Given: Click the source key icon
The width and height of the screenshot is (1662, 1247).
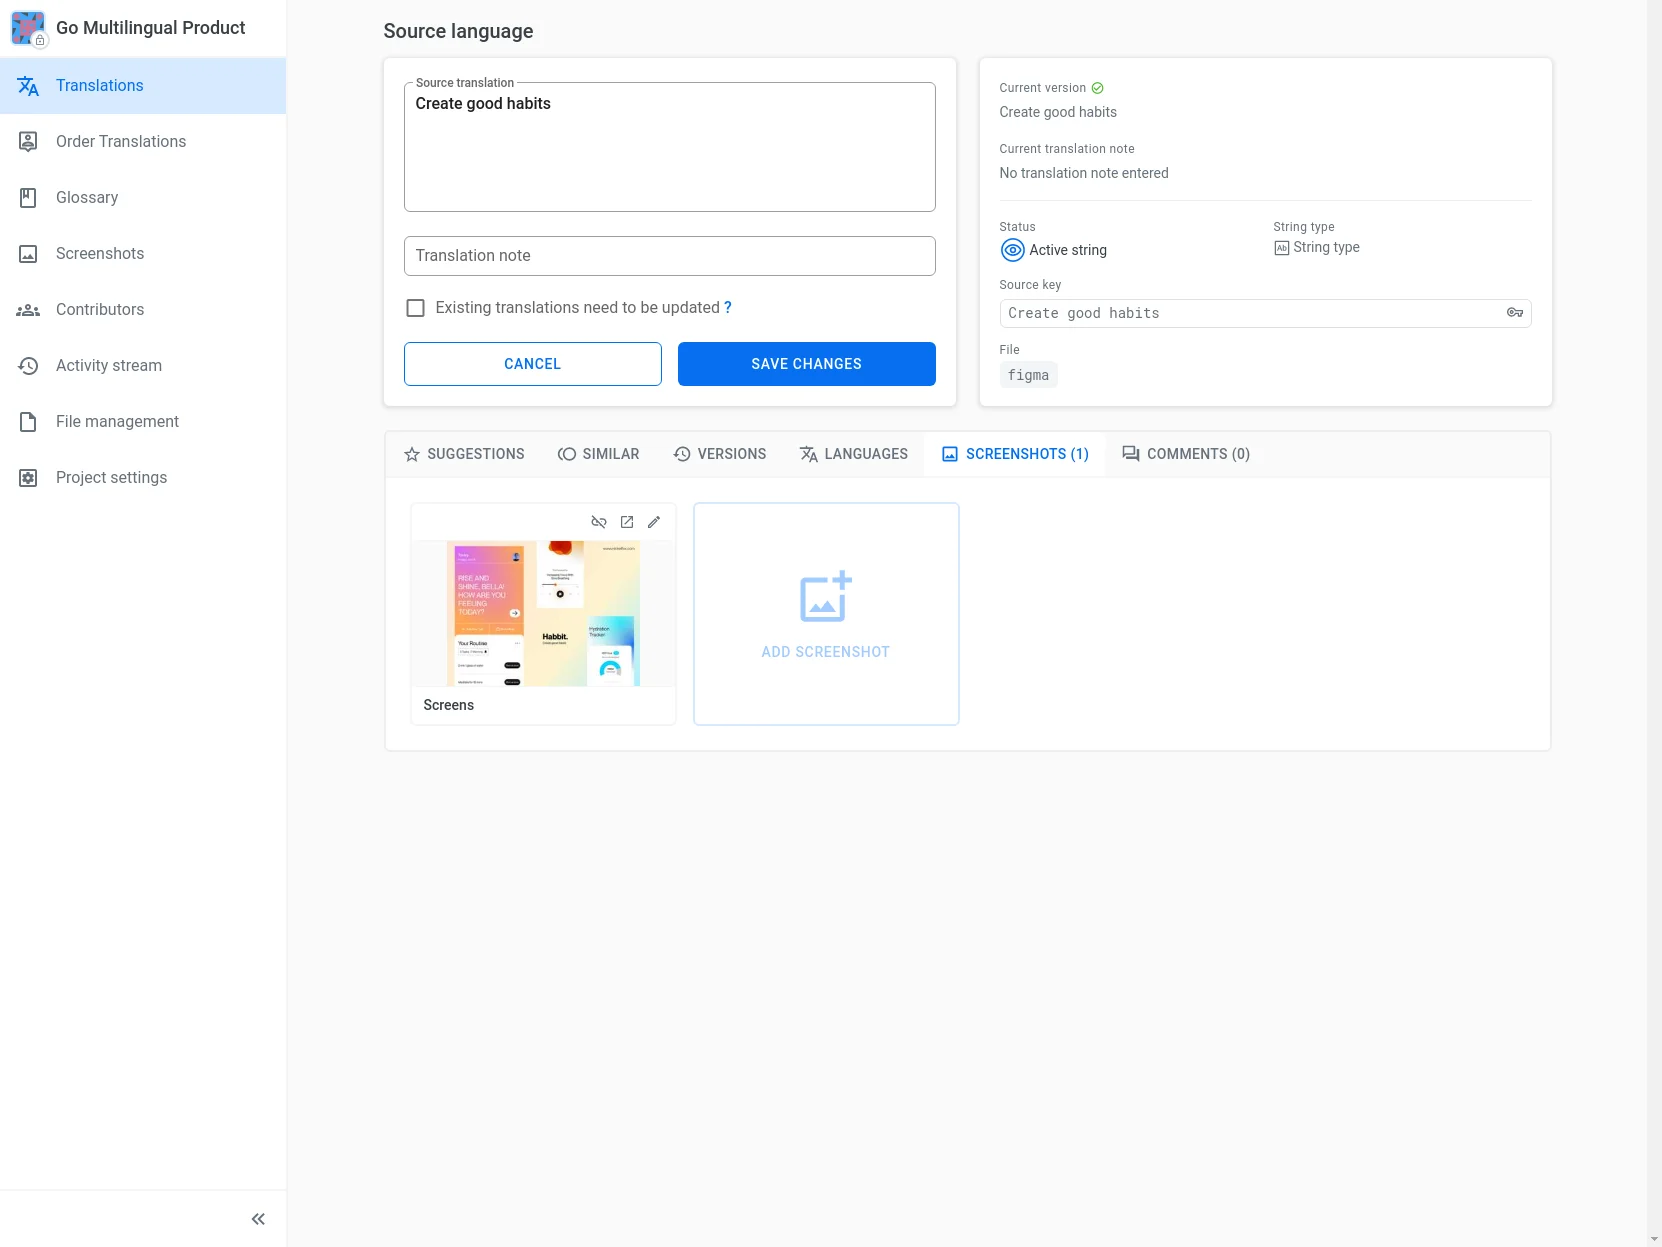Looking at the screenshot, I should (x=1514, y=313).
